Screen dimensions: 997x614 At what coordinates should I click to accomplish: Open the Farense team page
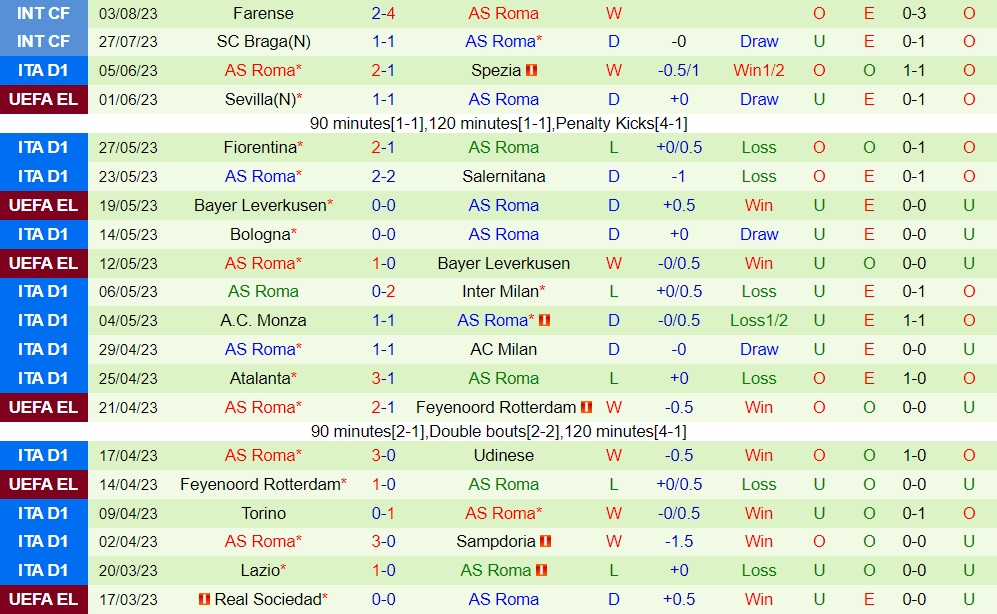tap(263, 13)
